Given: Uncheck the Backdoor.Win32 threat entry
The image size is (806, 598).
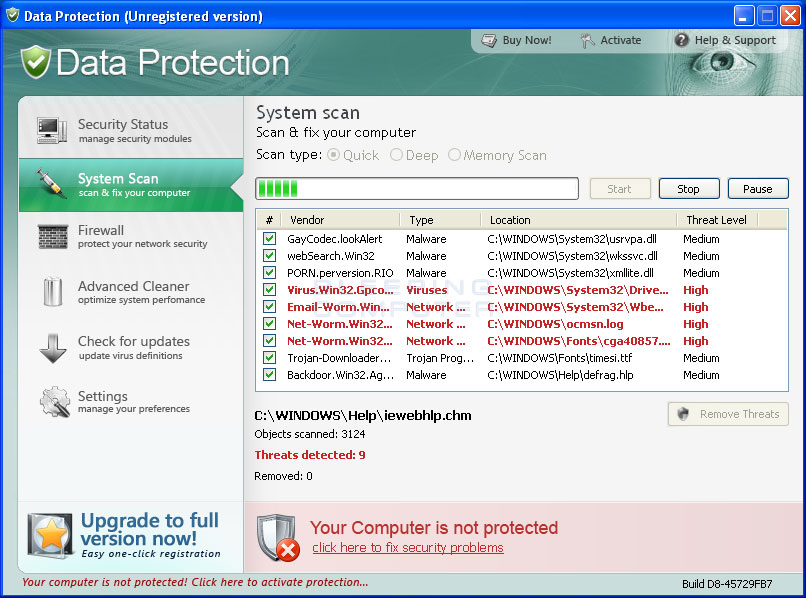Looking at the screenshot, I should click(269, 374).
